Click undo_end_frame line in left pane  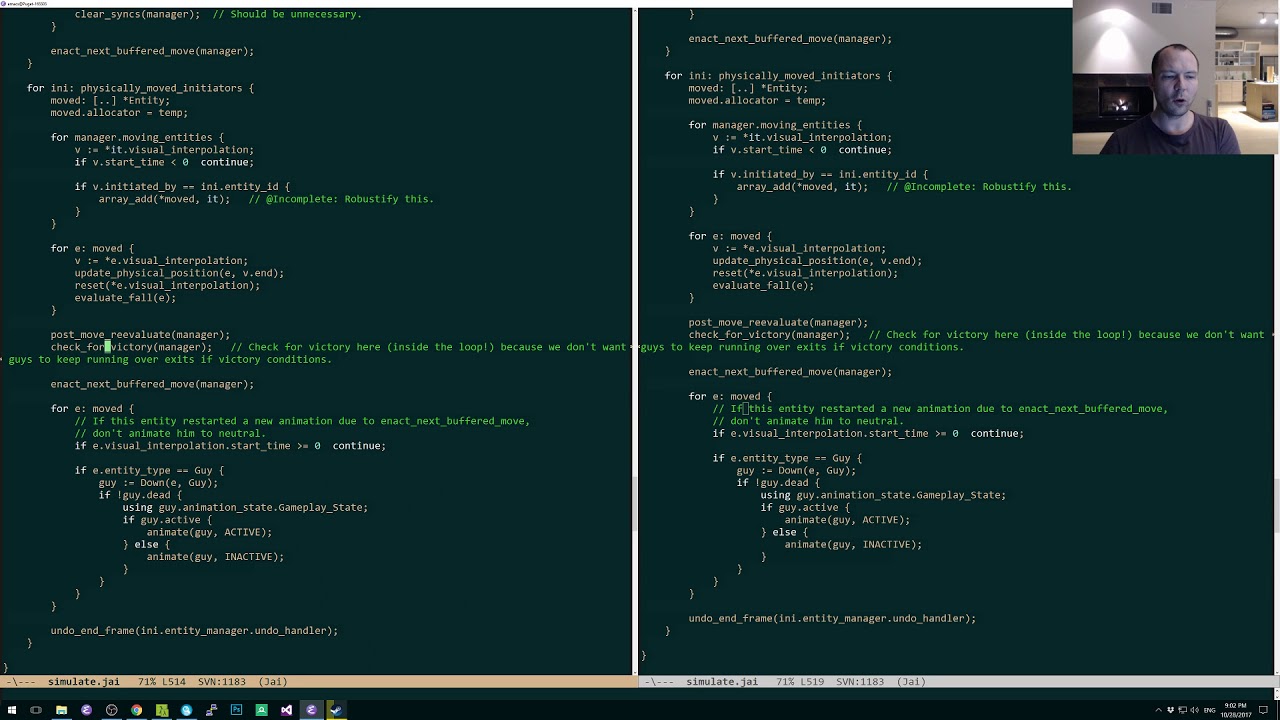click(x=194, y=631)
